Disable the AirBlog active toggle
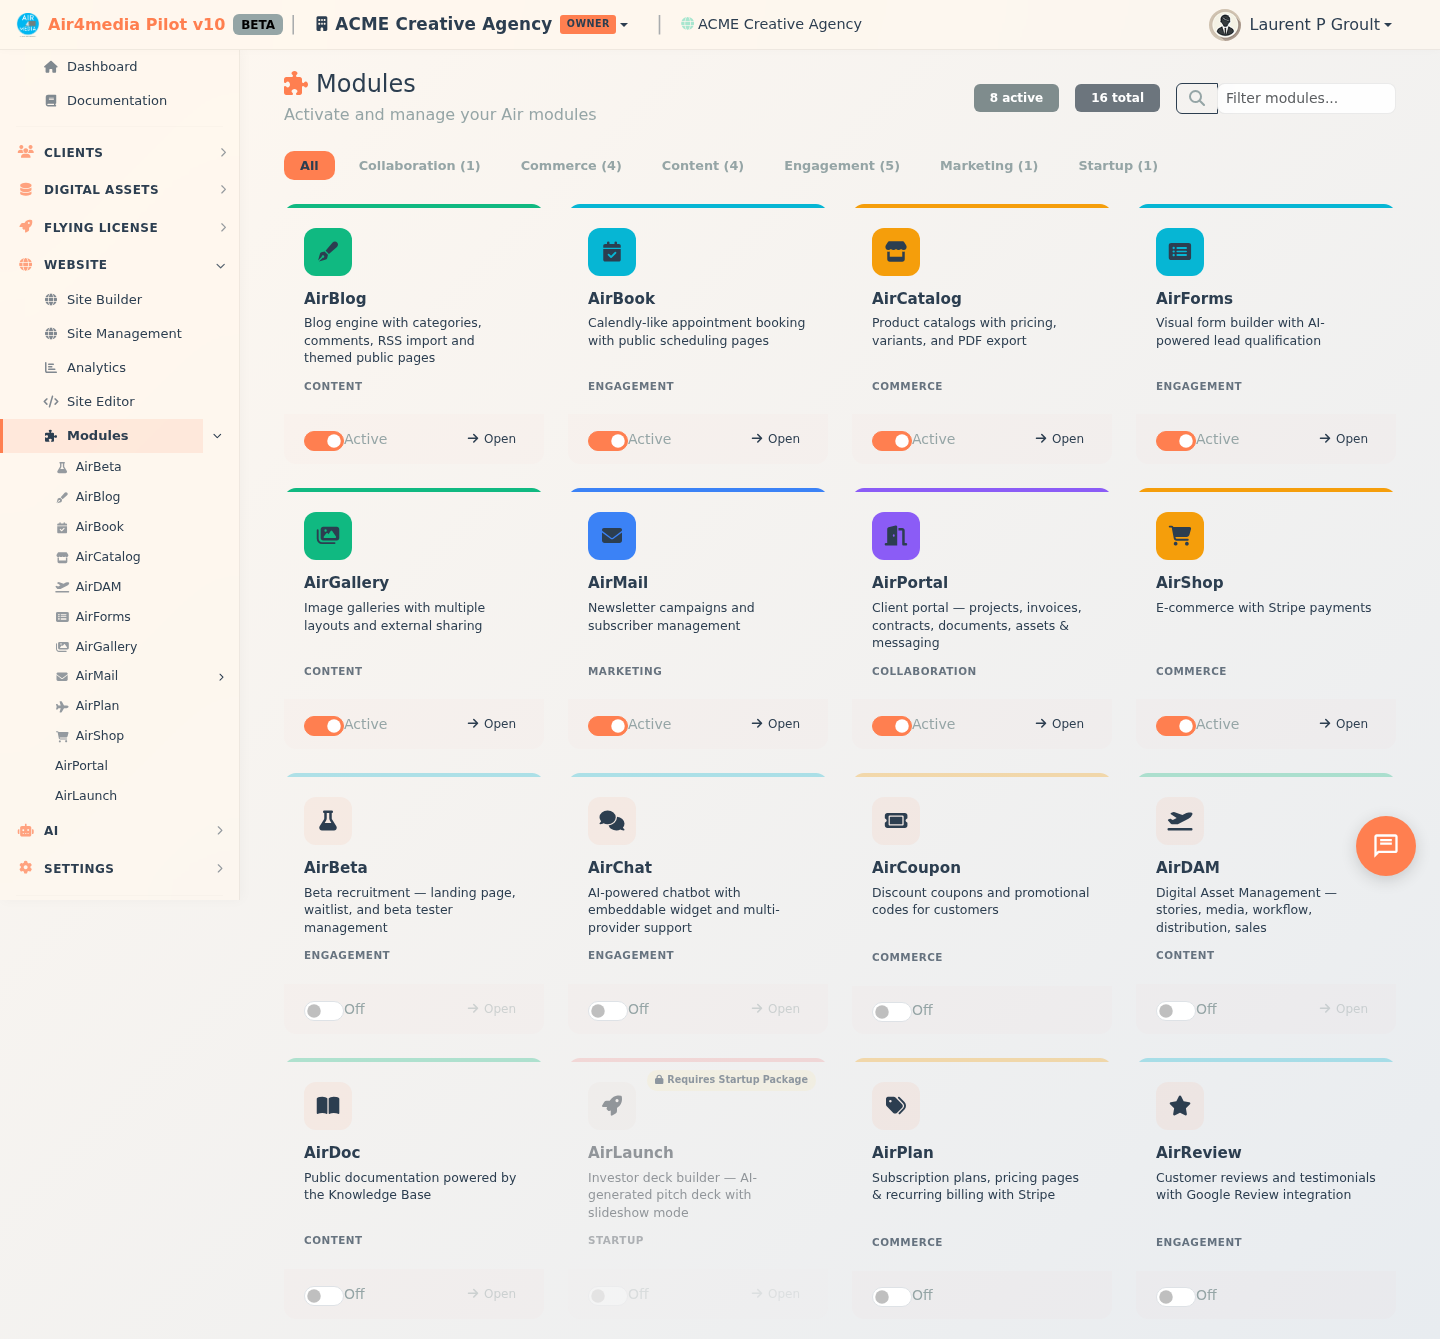1440x1339 pixels. click(323, 440)
